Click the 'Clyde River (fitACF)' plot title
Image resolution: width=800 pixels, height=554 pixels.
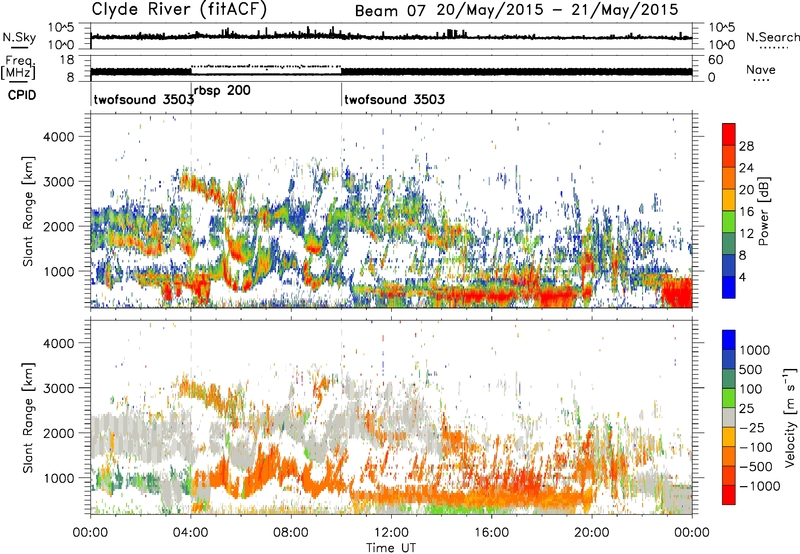click(179, 9)
